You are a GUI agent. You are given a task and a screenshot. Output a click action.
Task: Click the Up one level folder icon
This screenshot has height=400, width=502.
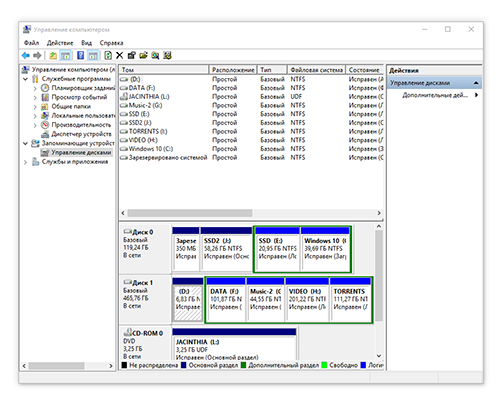pyautogui.click(x=53, y=55)
